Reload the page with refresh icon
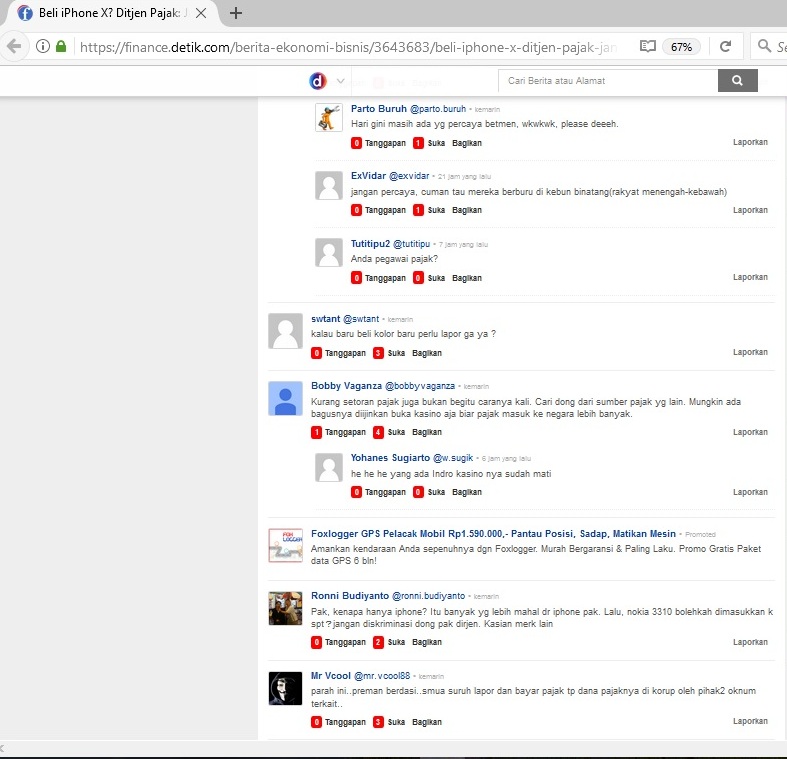Viewport: 787px width, 759px height. coord(725,46)
